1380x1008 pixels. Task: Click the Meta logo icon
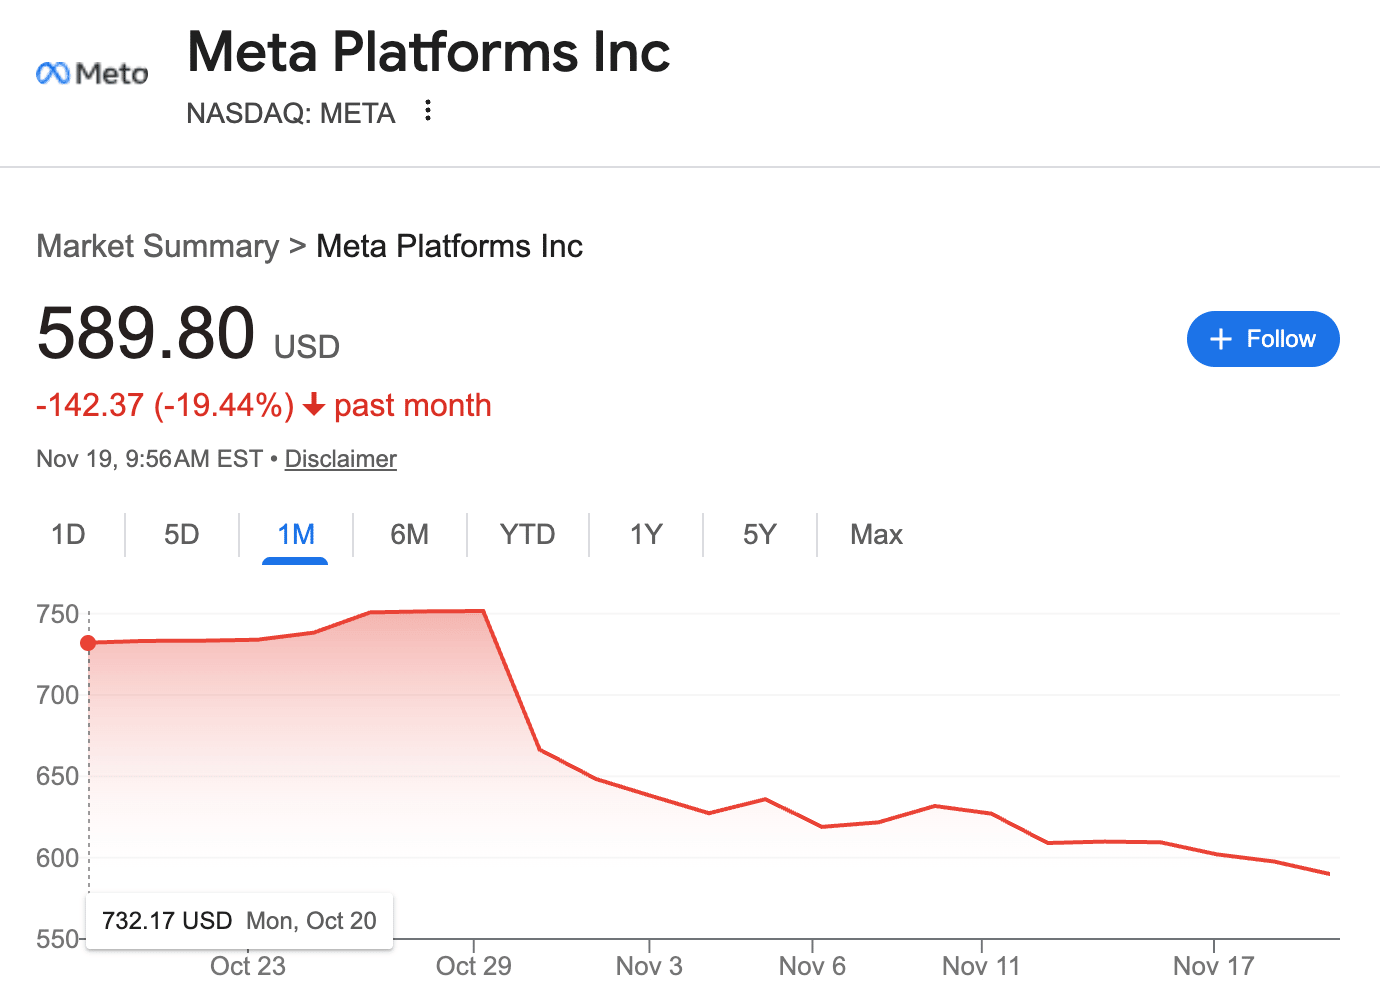pos(91,73)
